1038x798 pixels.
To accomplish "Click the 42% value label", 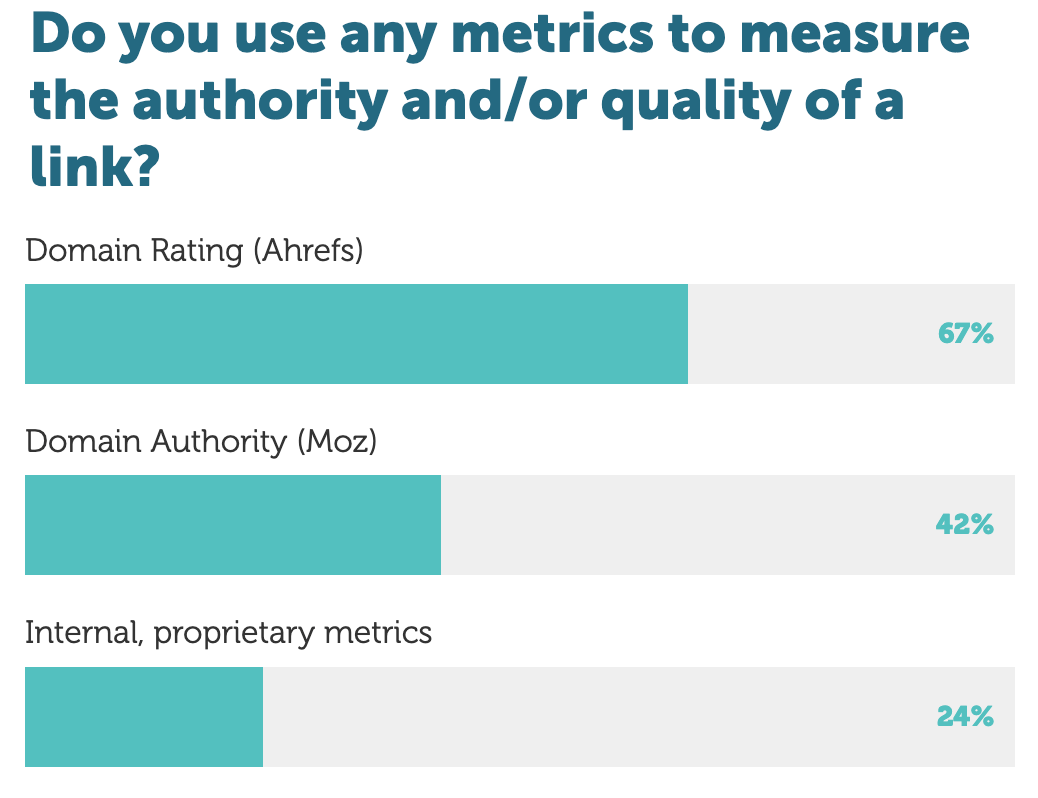I will (x=965, y=525).
